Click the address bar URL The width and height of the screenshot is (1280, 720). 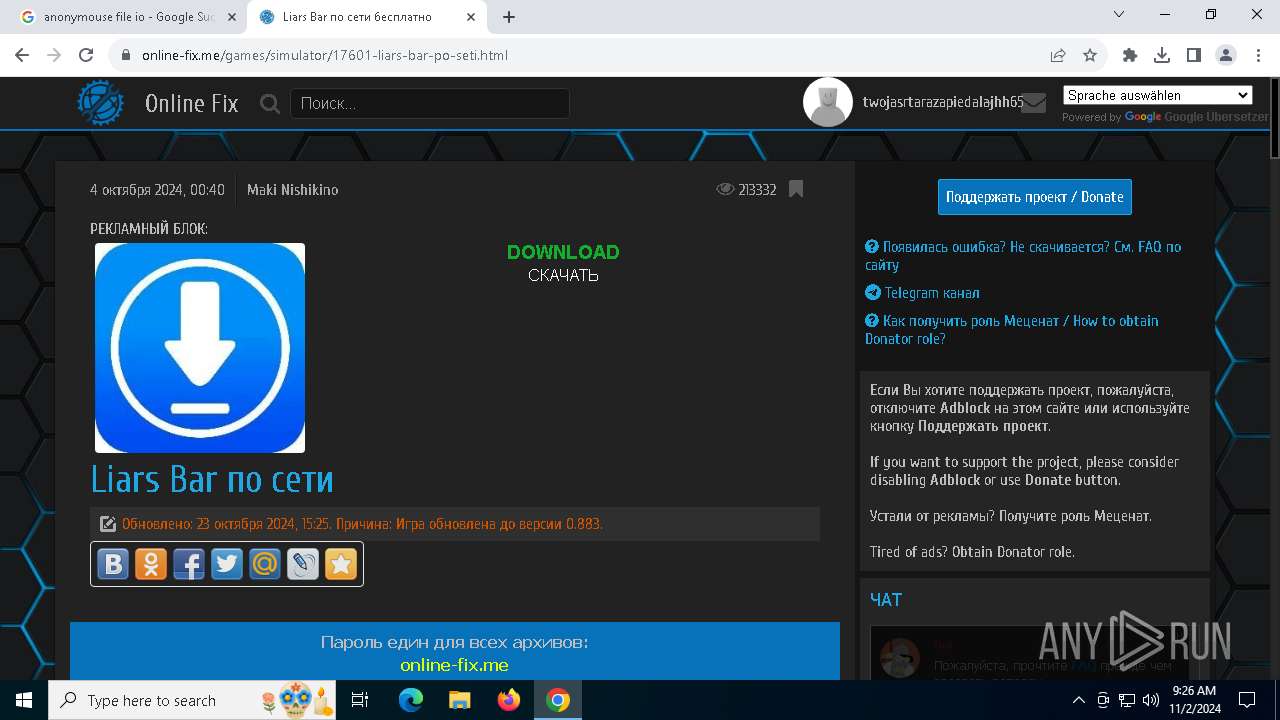click(x=325, y=55)
